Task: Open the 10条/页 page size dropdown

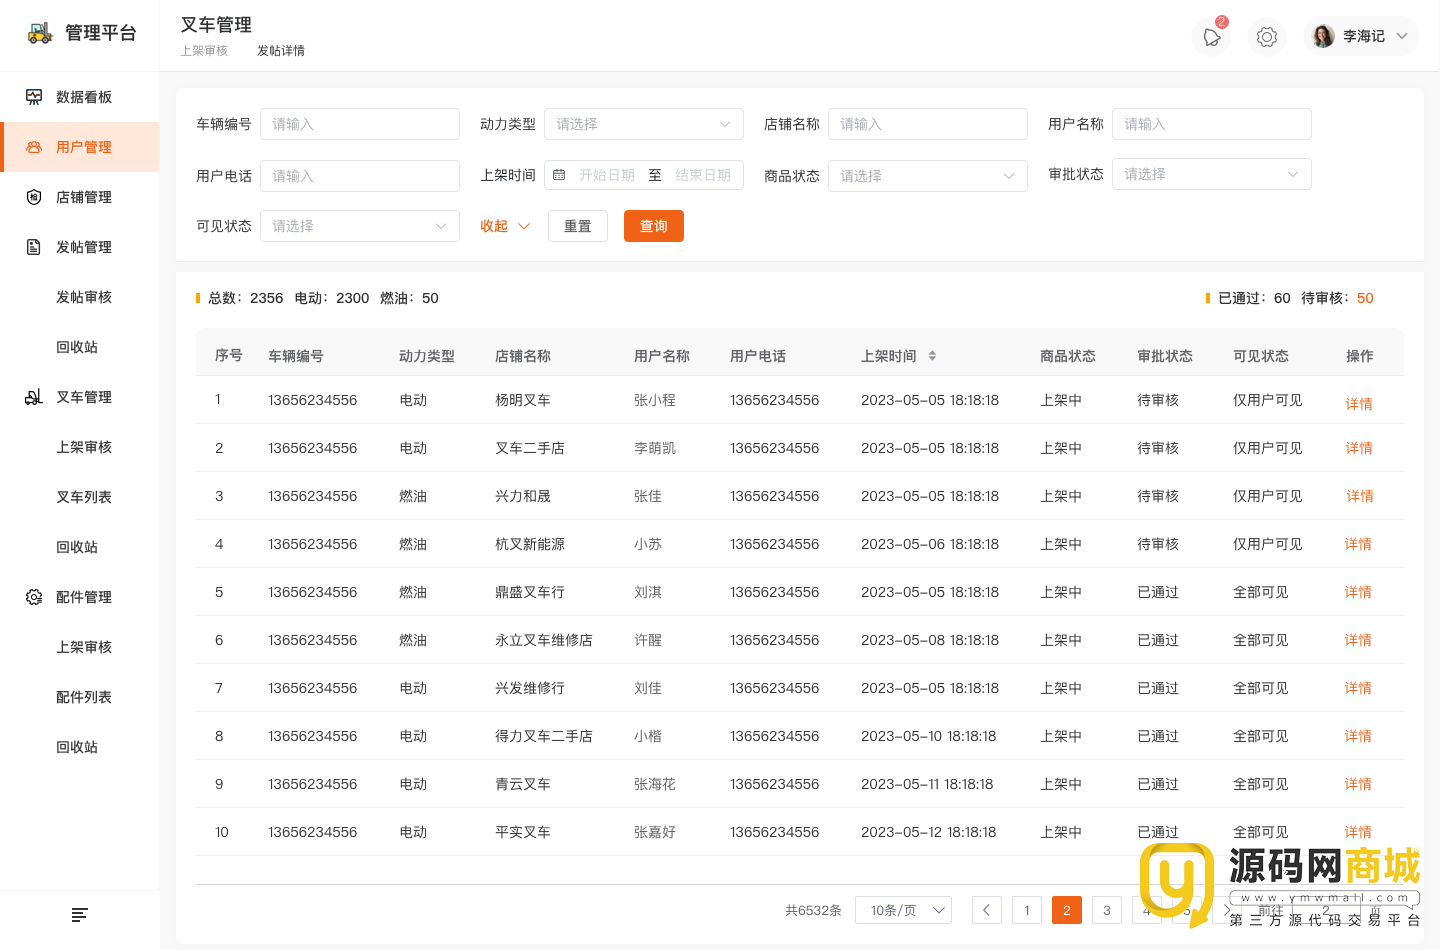Action: point(903,910)
